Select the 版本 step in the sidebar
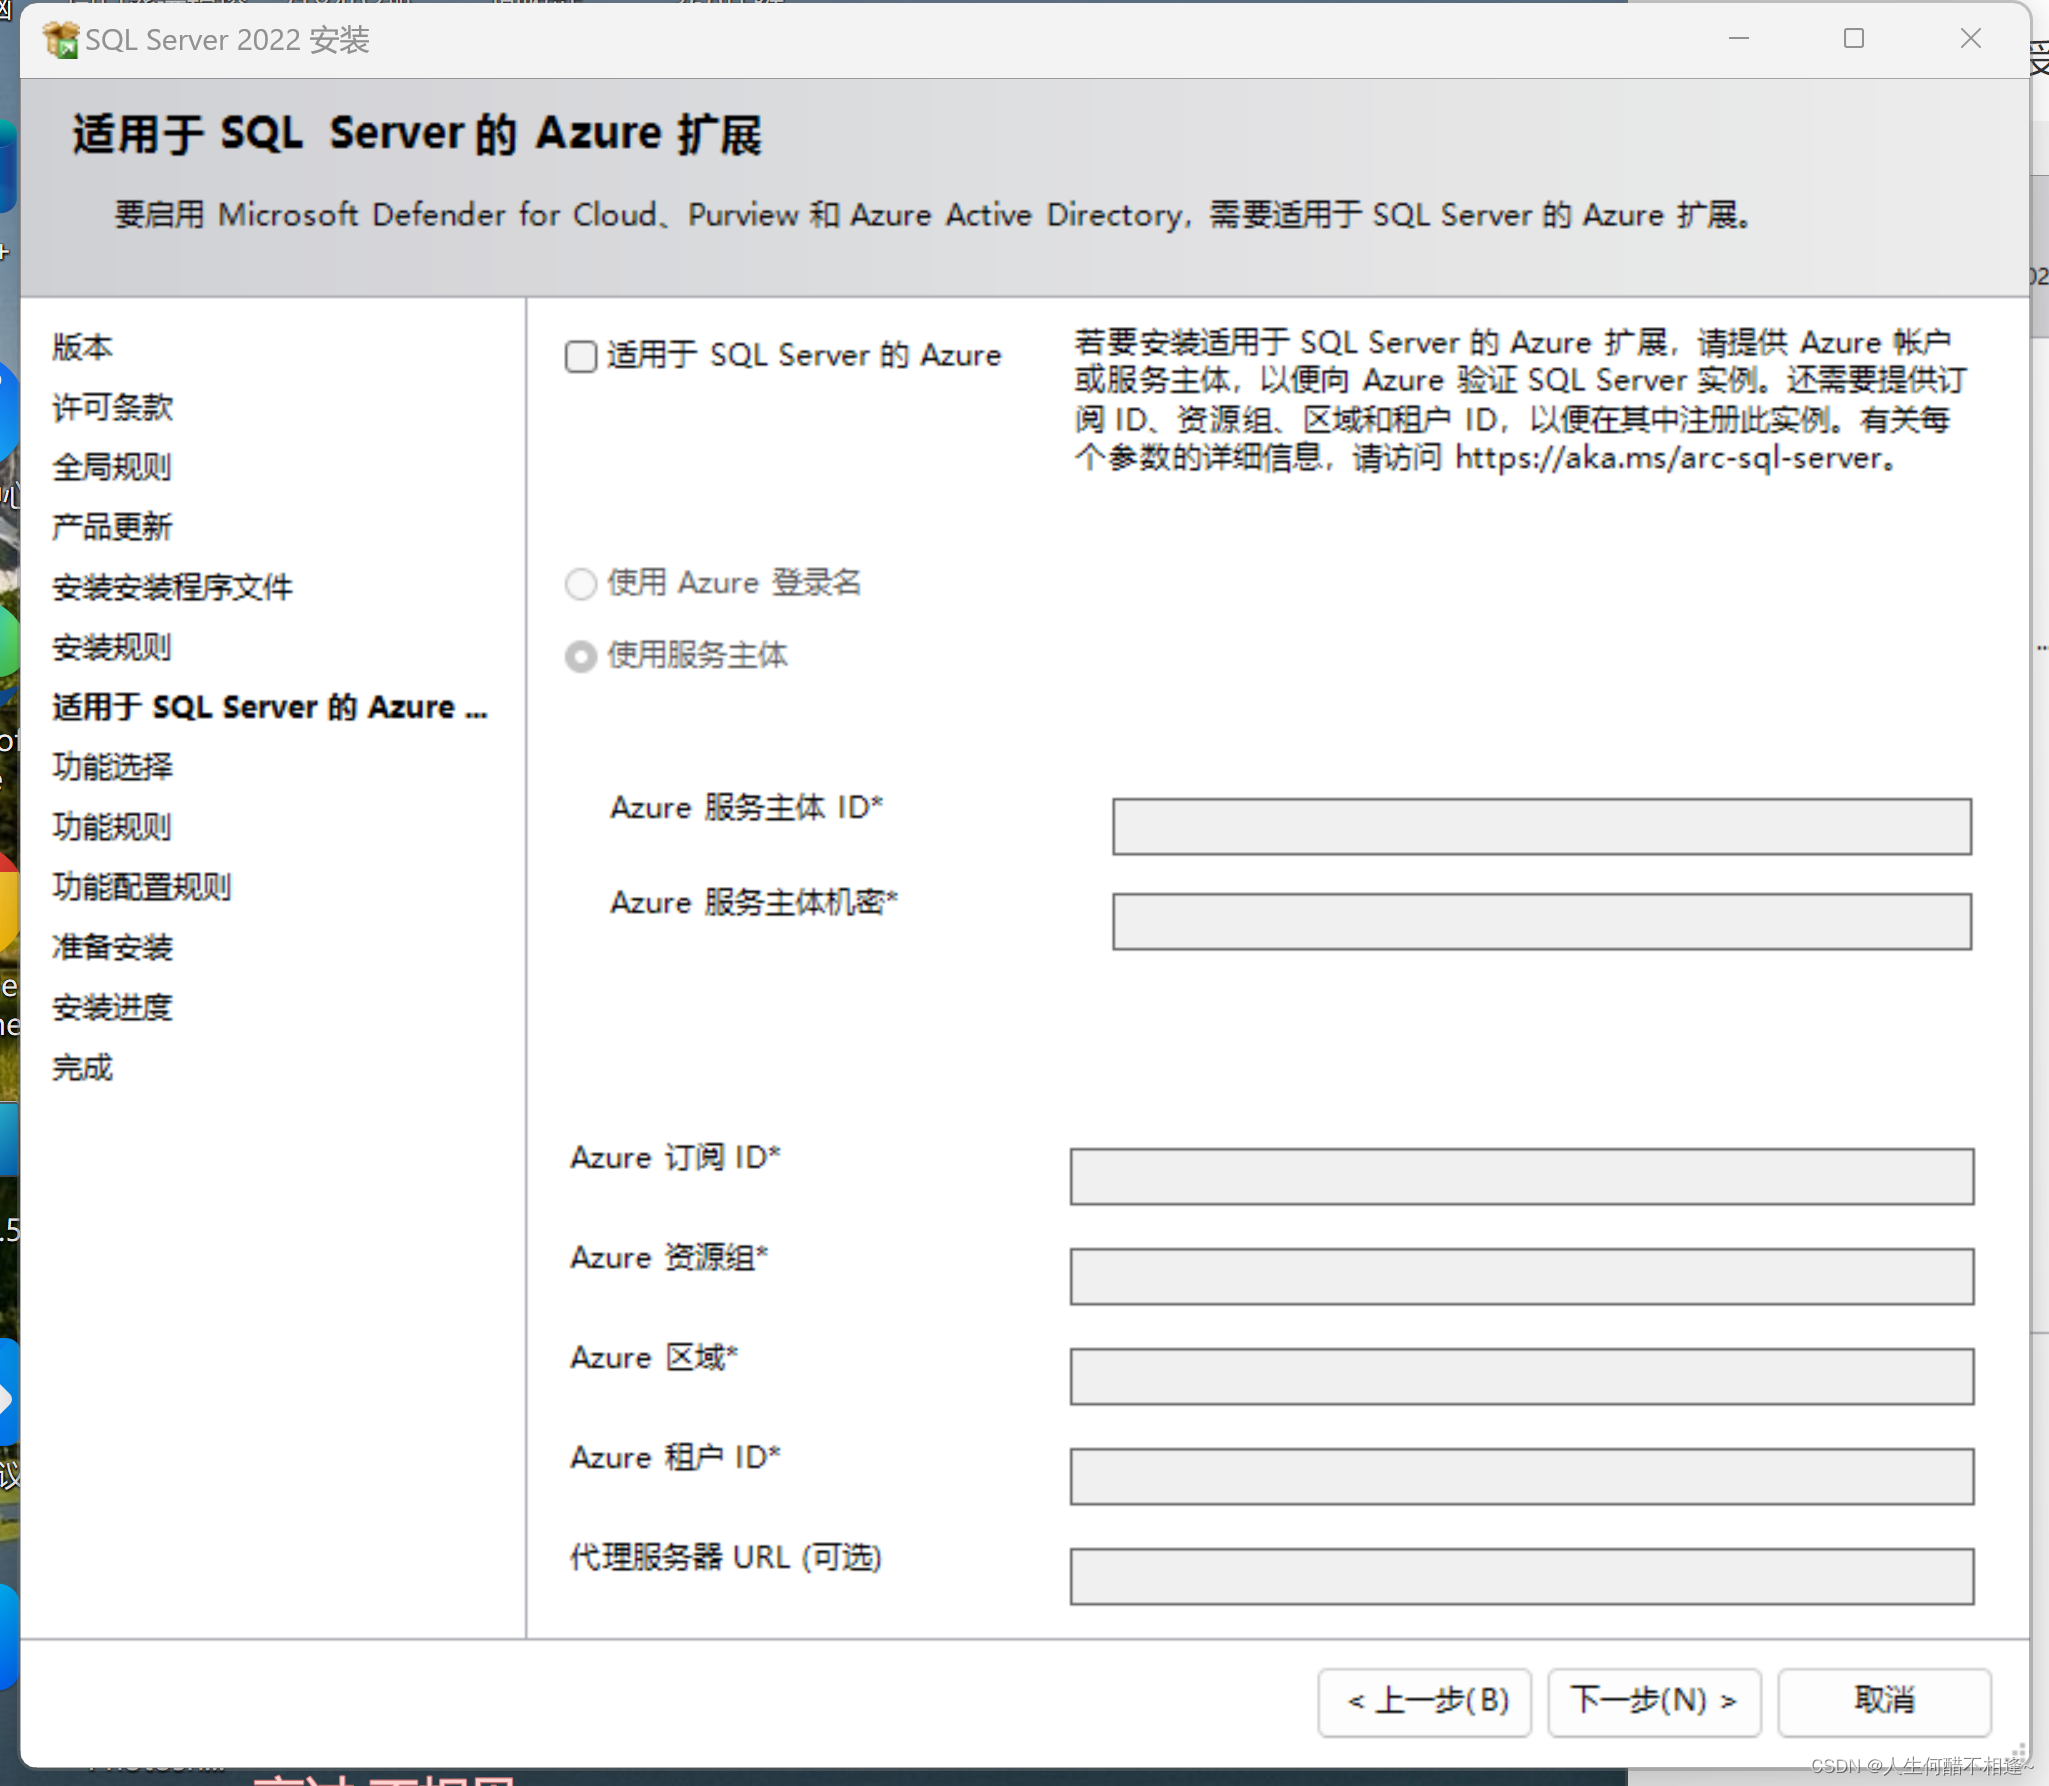The width and height of the screenshot is (2049, 1786). [x=82, y=347]
